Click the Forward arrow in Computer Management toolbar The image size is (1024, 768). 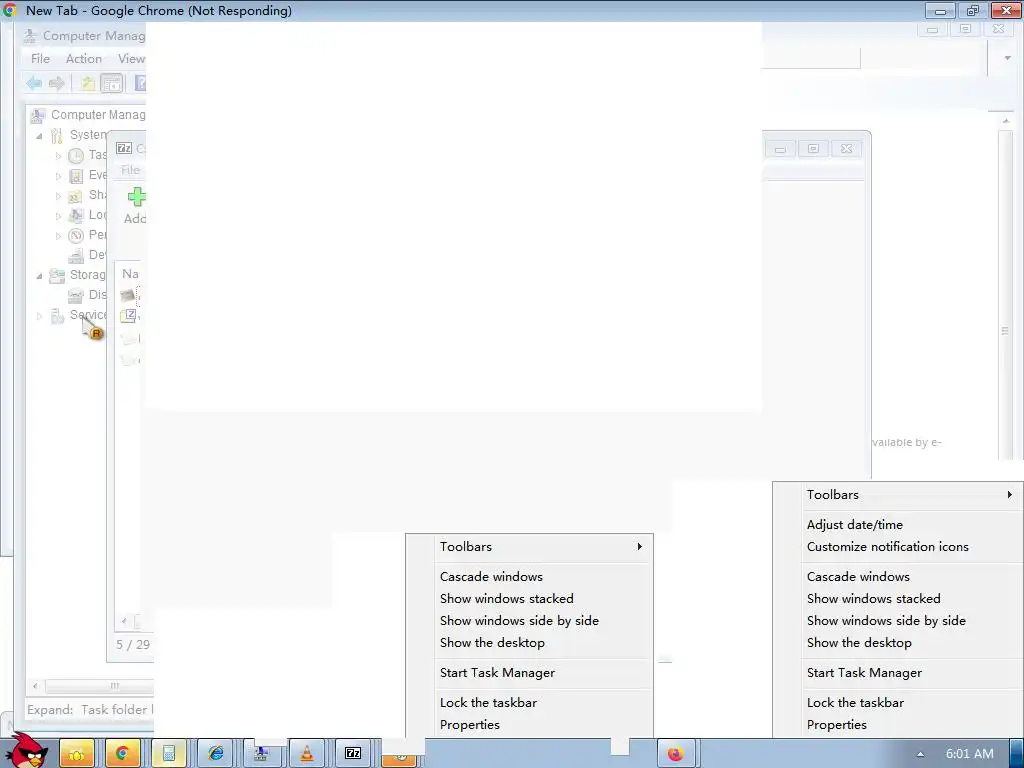pyautogui.click(x=57, y=83)
